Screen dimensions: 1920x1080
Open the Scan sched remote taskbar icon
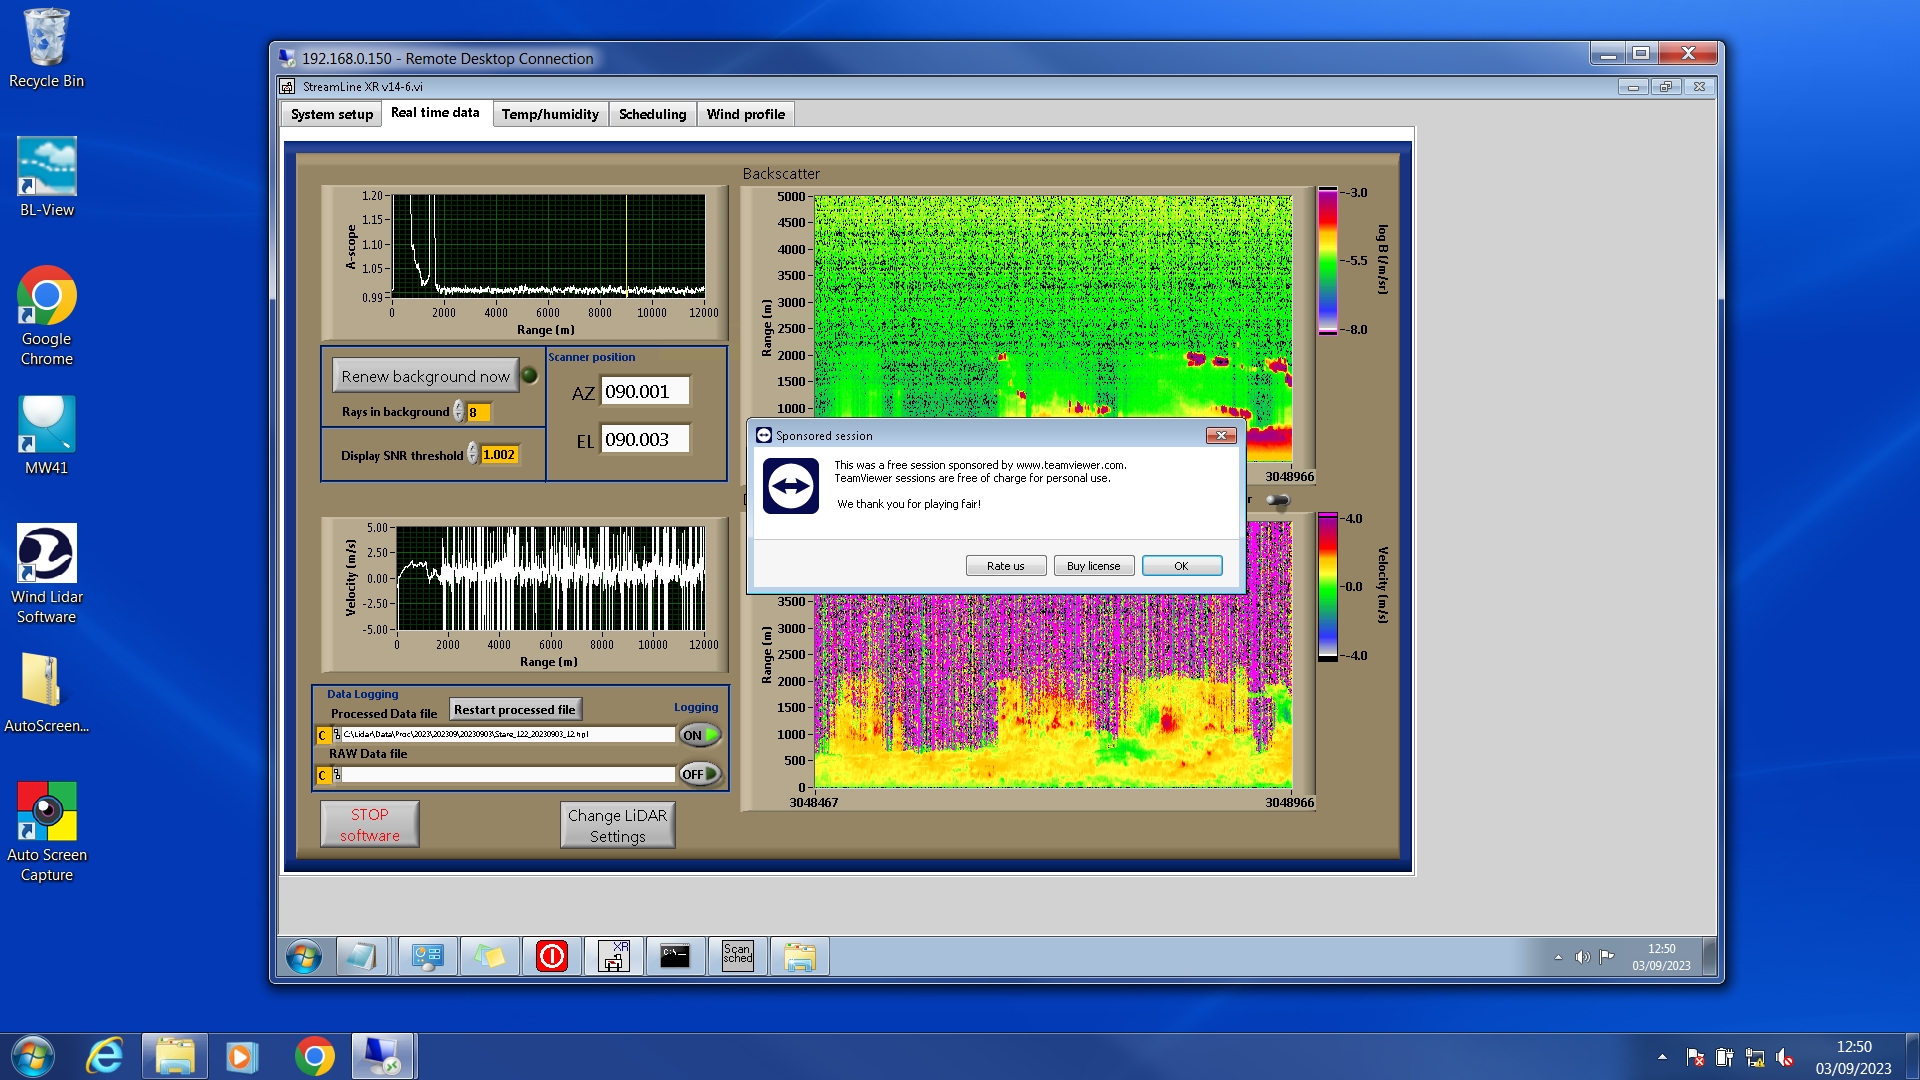(737, 957)
